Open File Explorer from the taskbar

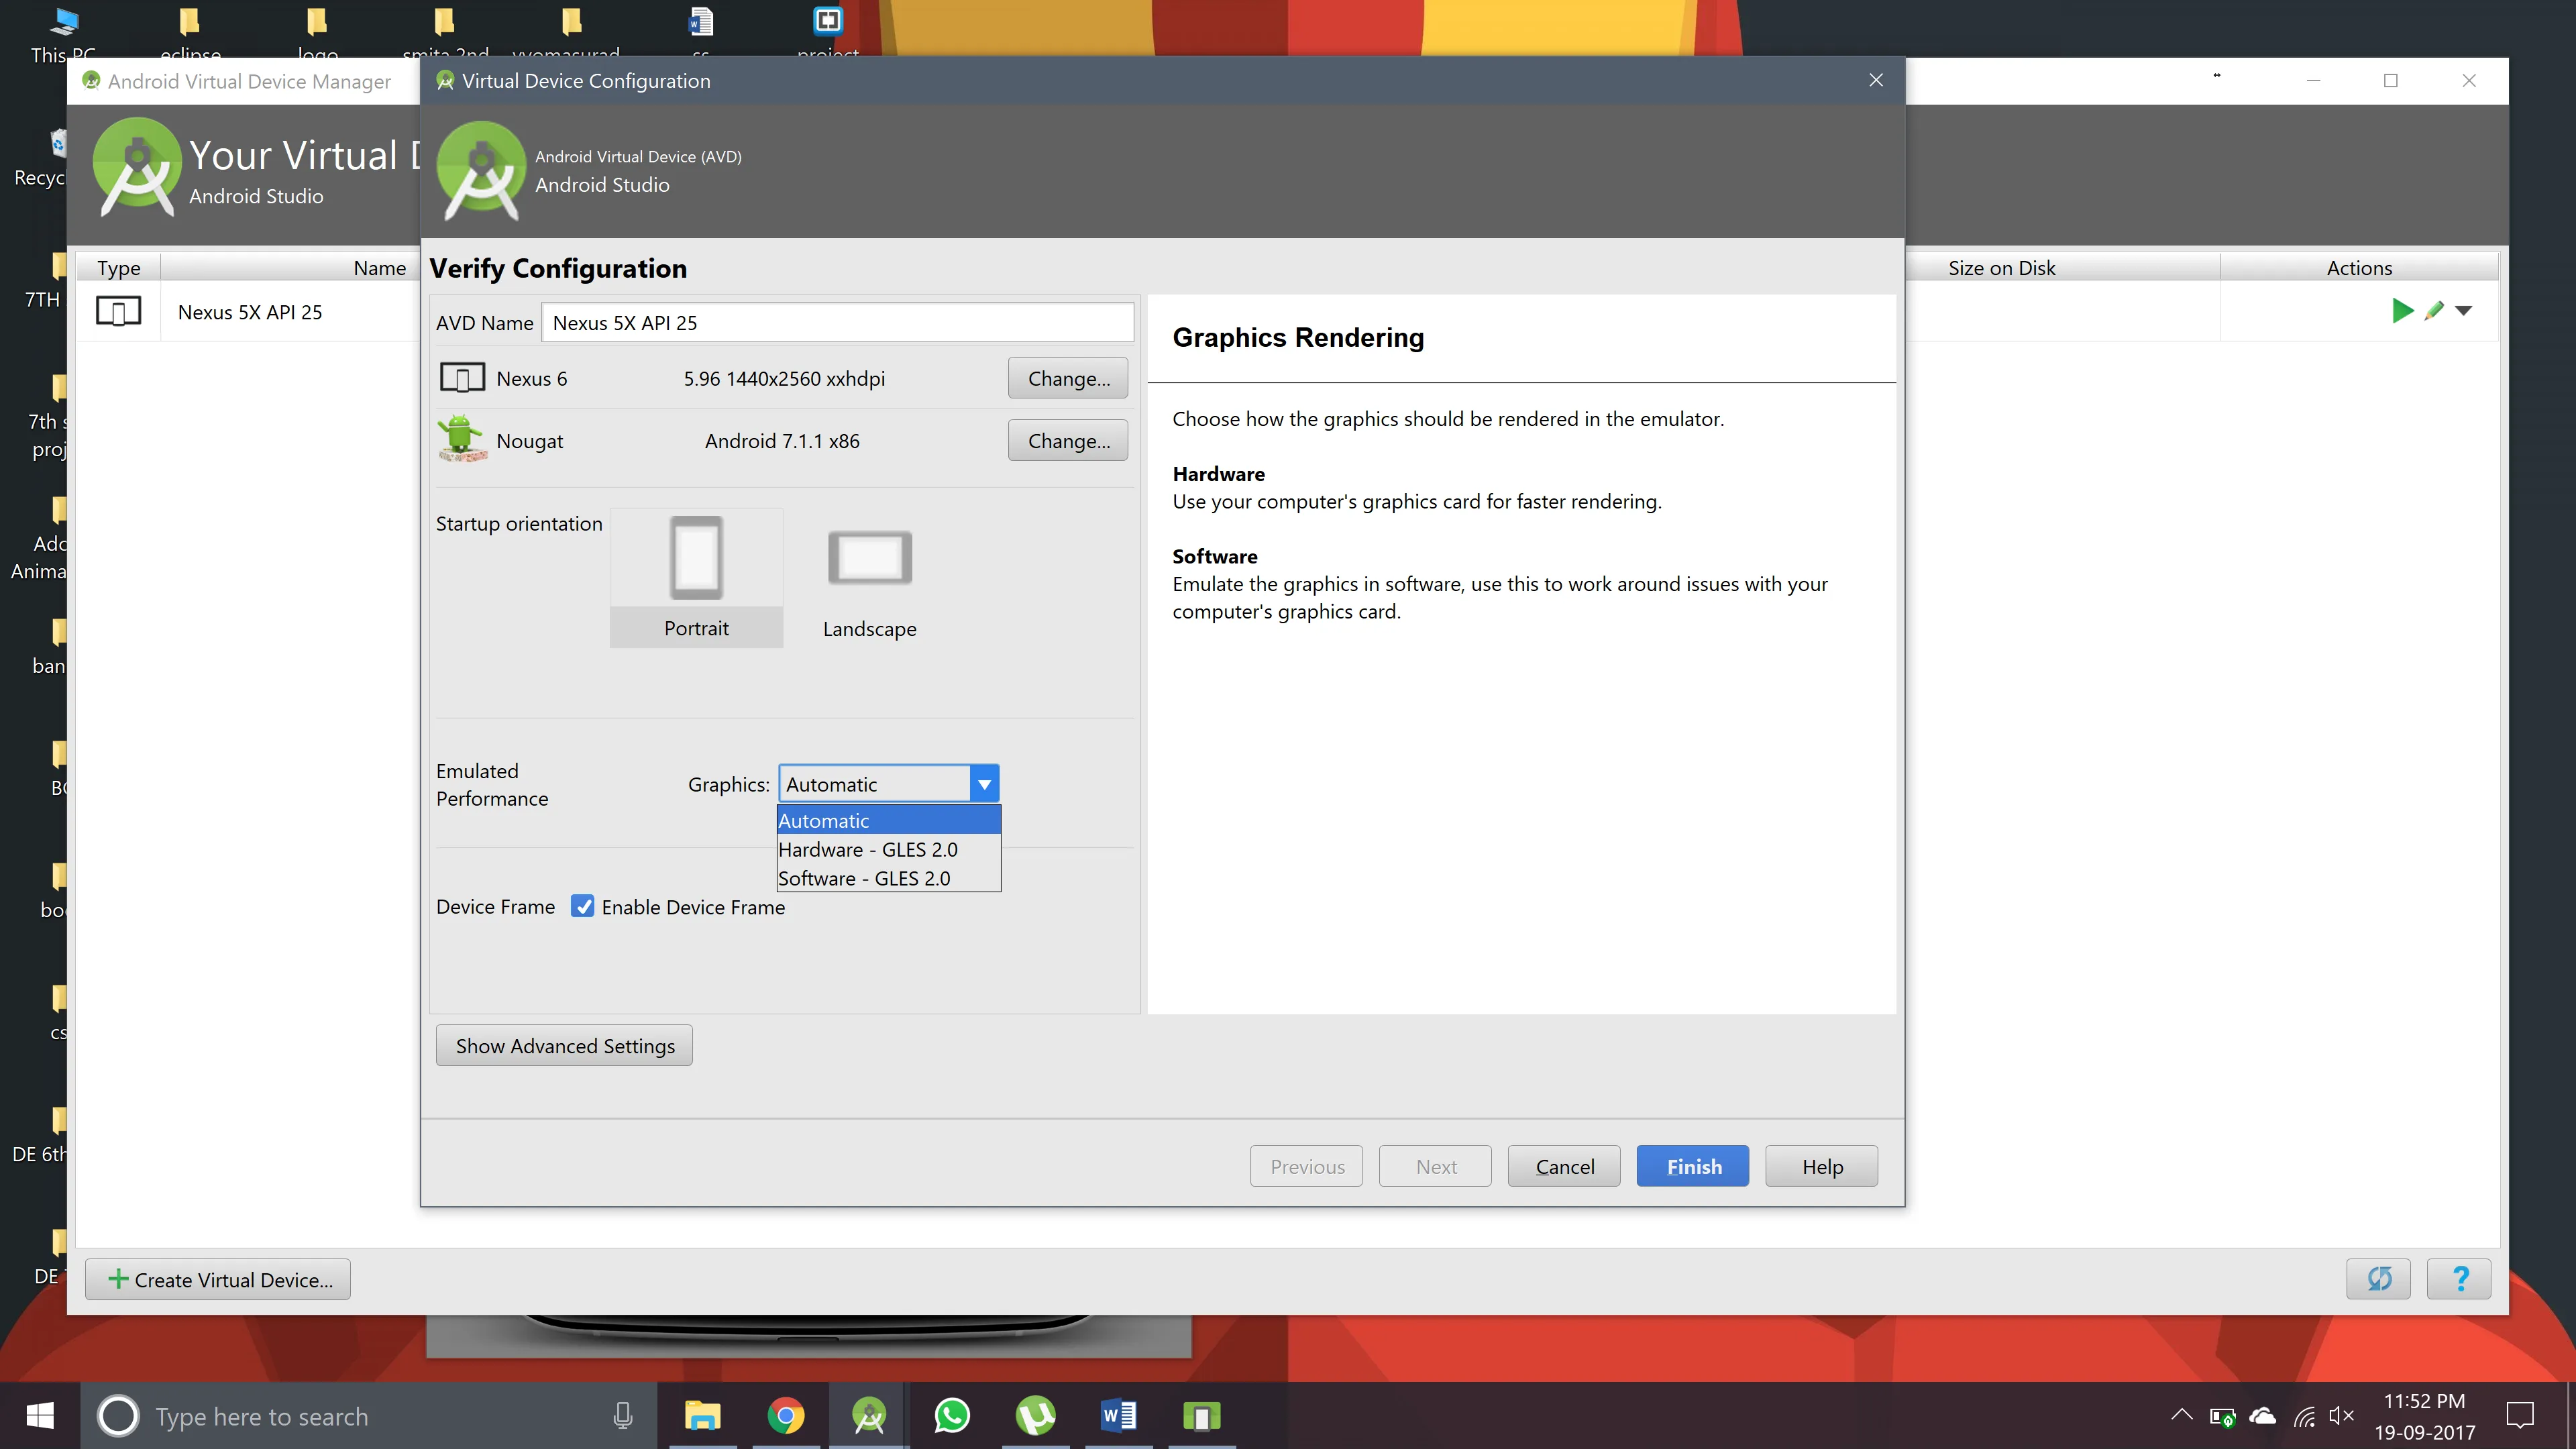click(x=703, y=1416)
